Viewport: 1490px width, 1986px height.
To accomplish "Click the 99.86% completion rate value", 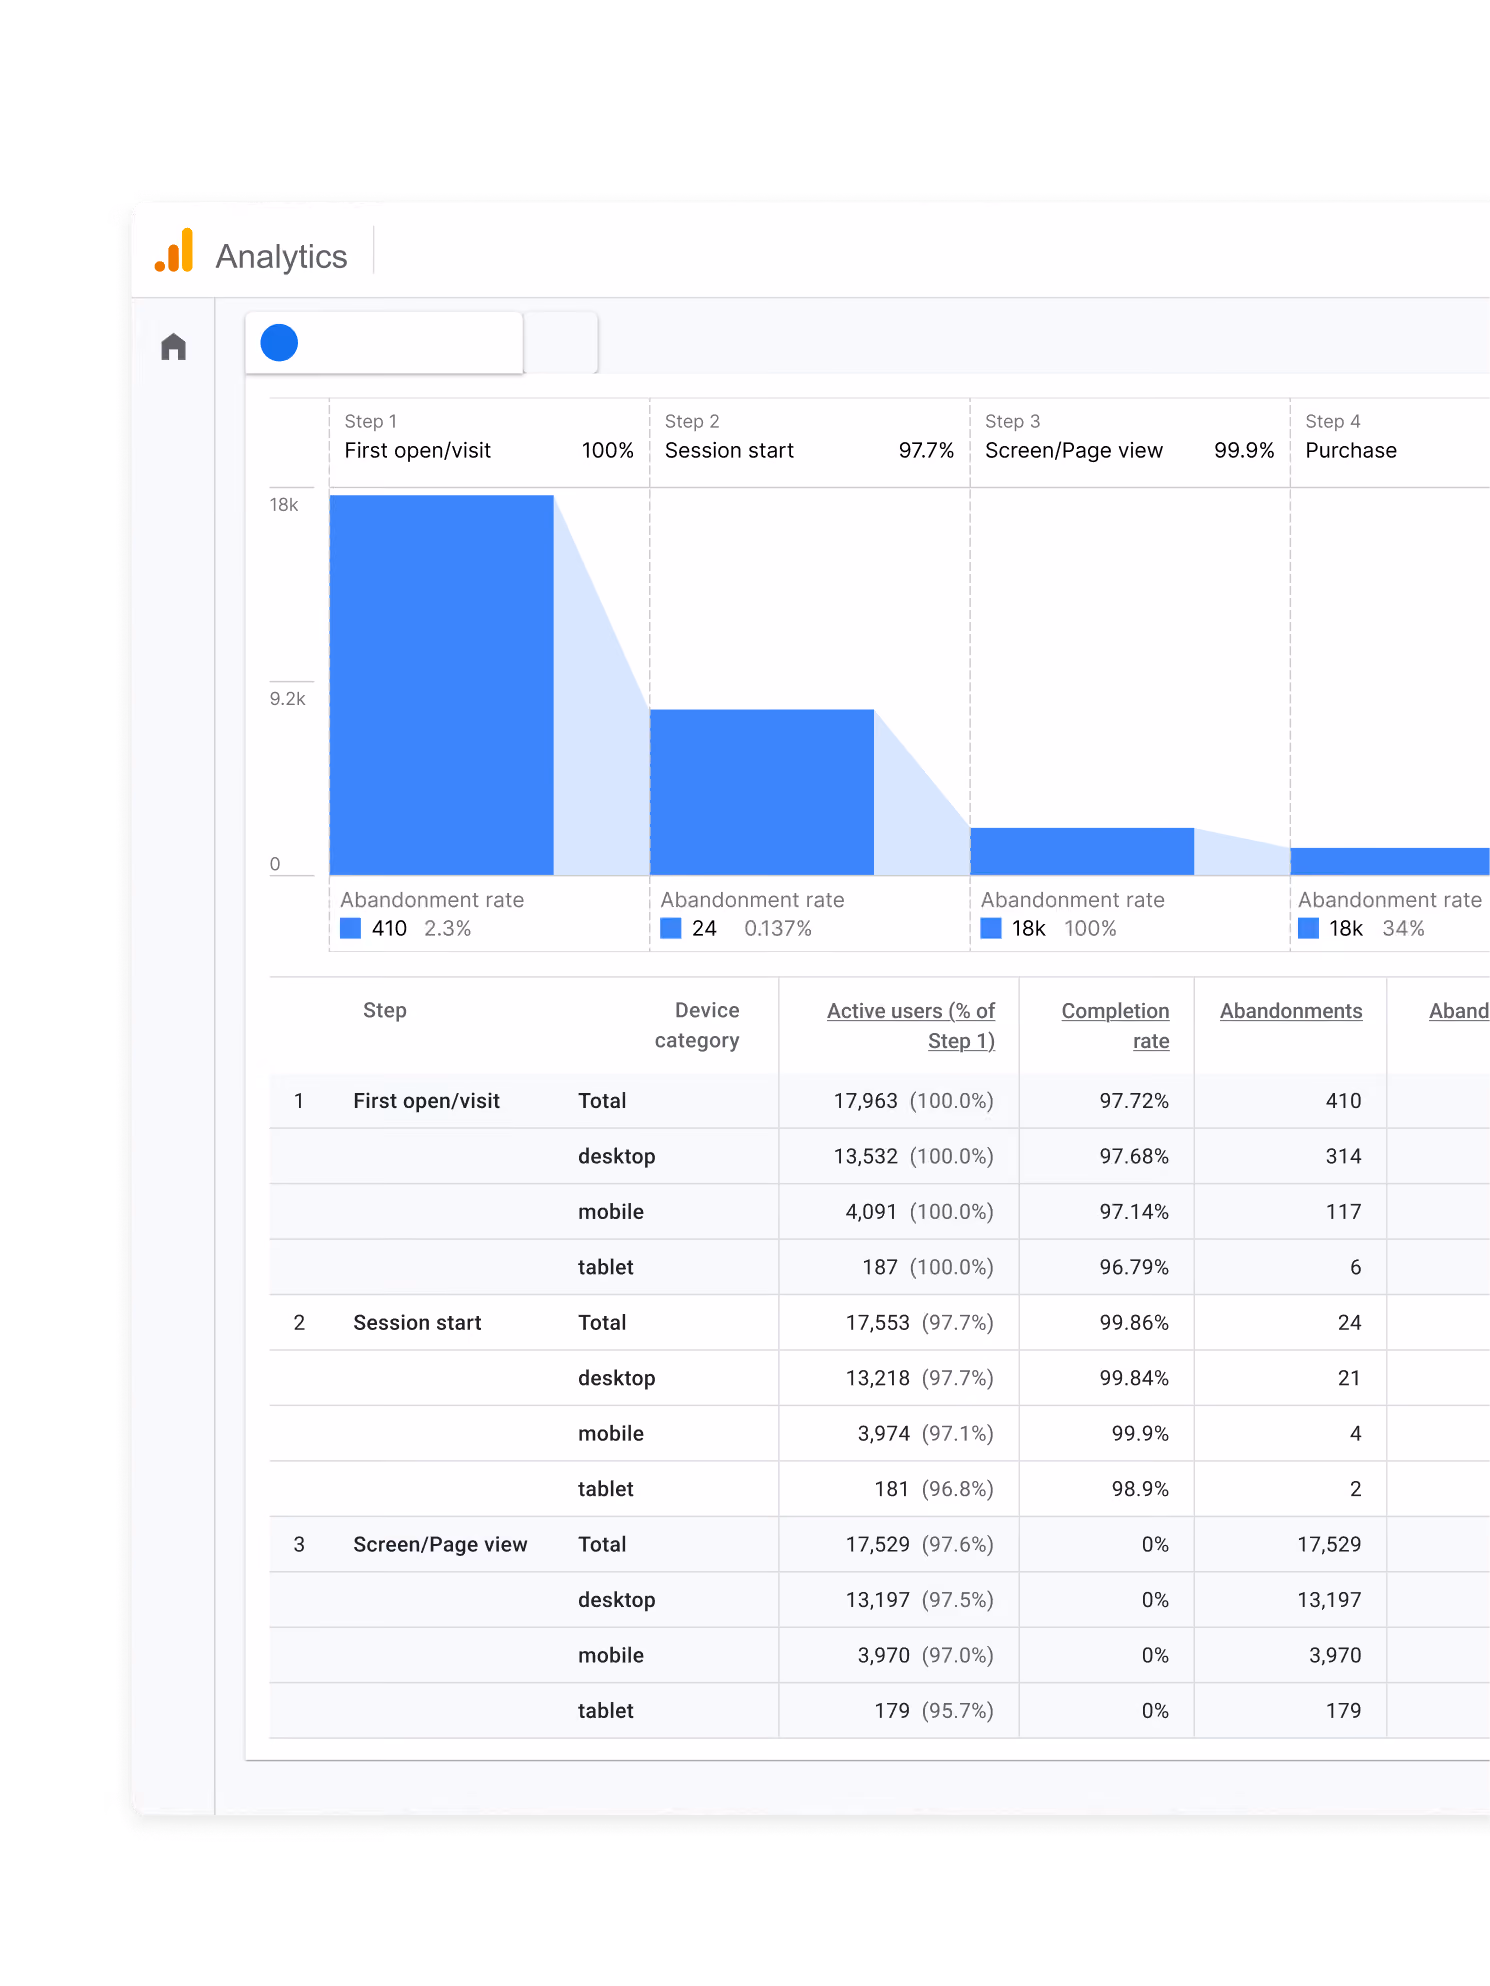I will pyautogui.click(x=1134, y=1323).
